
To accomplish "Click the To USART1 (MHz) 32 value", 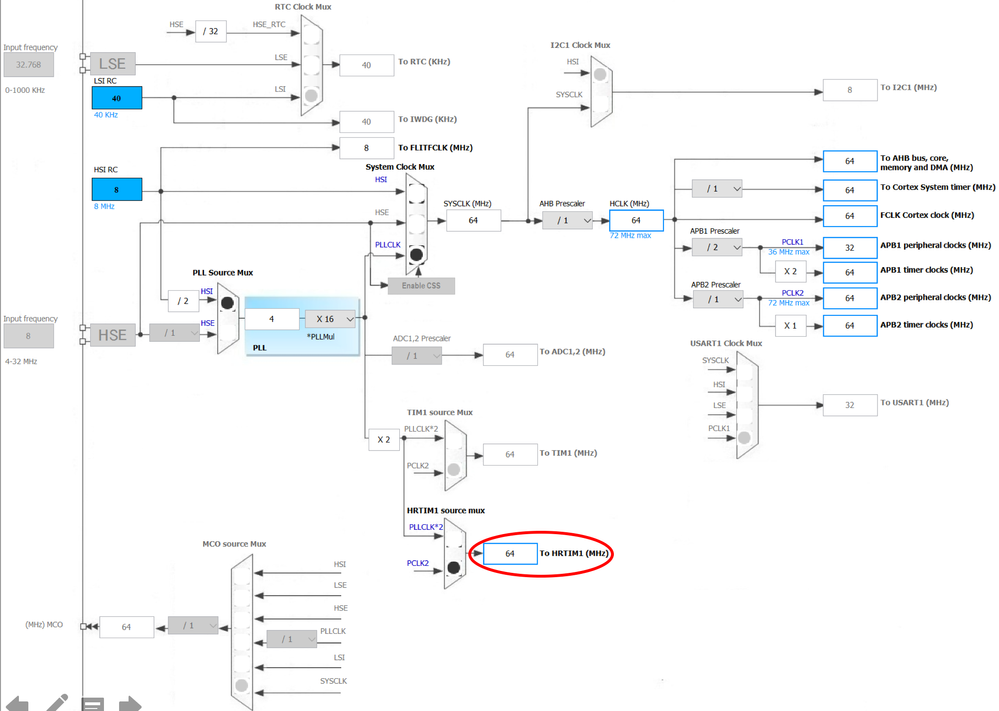I will [x=850, y=405].
